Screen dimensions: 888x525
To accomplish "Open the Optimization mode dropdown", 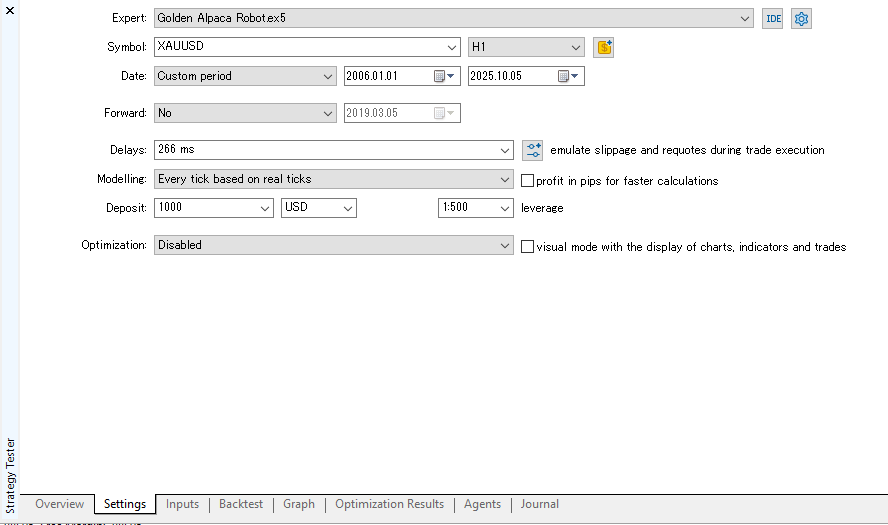I will (x=504, y=245).
